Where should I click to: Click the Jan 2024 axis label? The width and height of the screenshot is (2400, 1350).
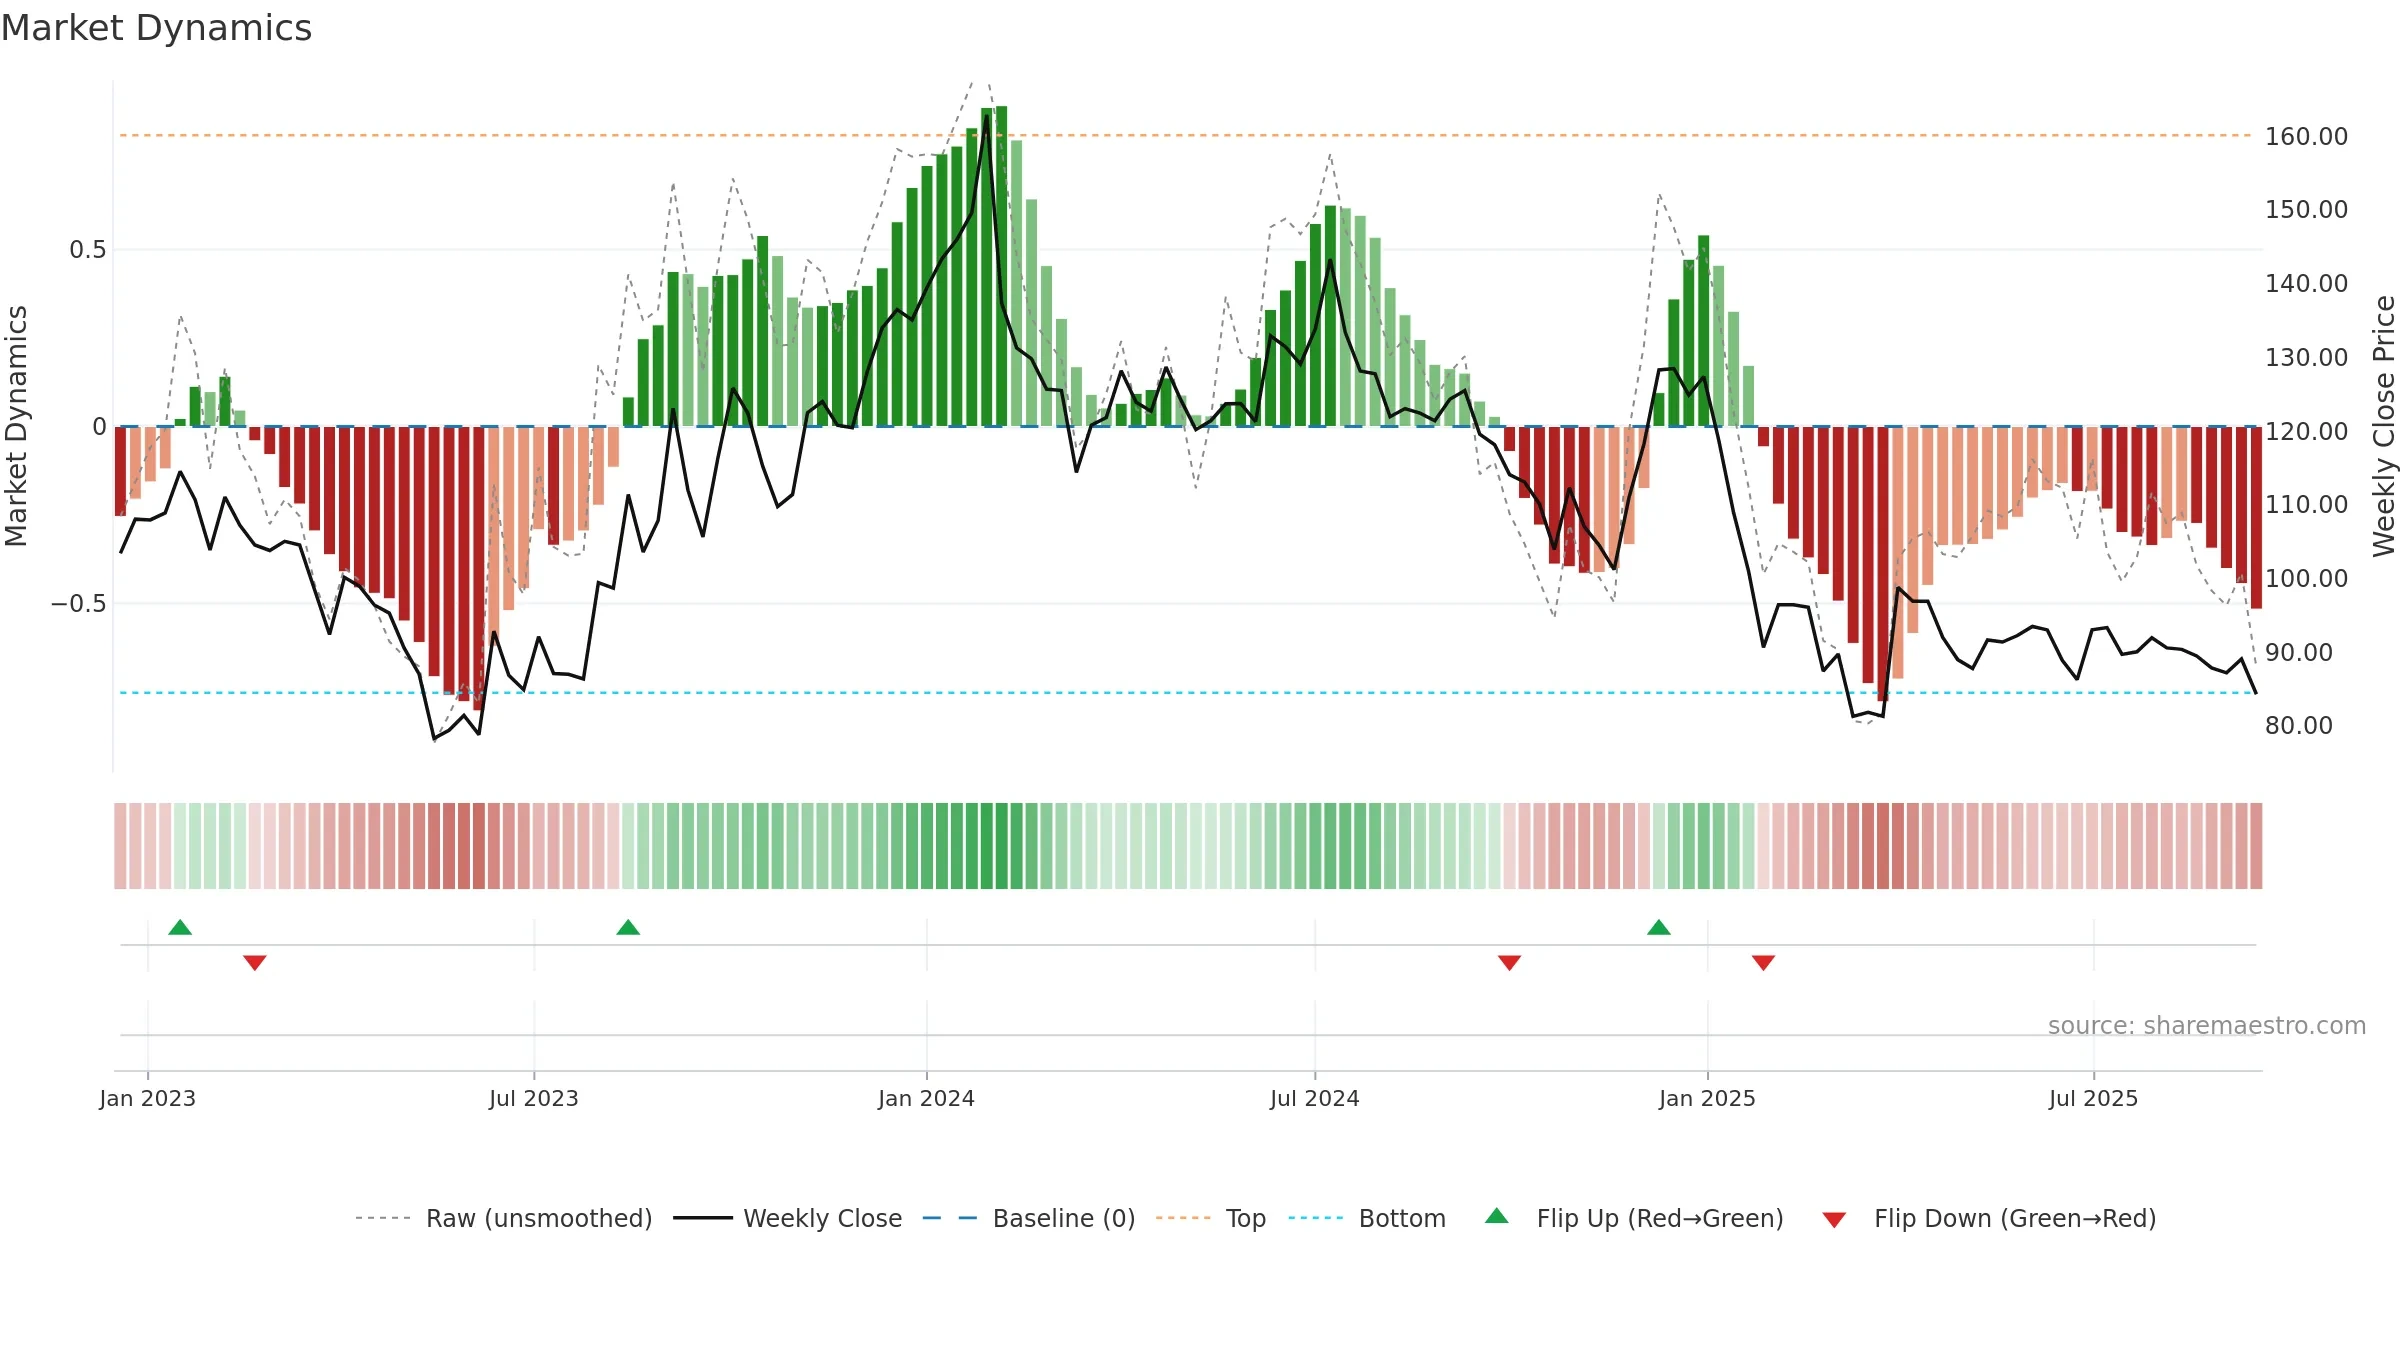click(x=927, y=1098)
